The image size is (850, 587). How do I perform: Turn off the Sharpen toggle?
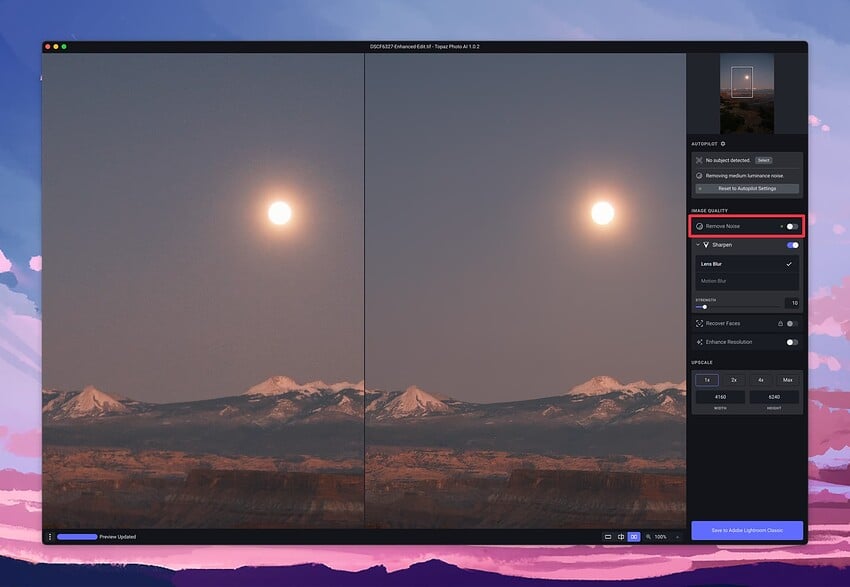[792, 245]
